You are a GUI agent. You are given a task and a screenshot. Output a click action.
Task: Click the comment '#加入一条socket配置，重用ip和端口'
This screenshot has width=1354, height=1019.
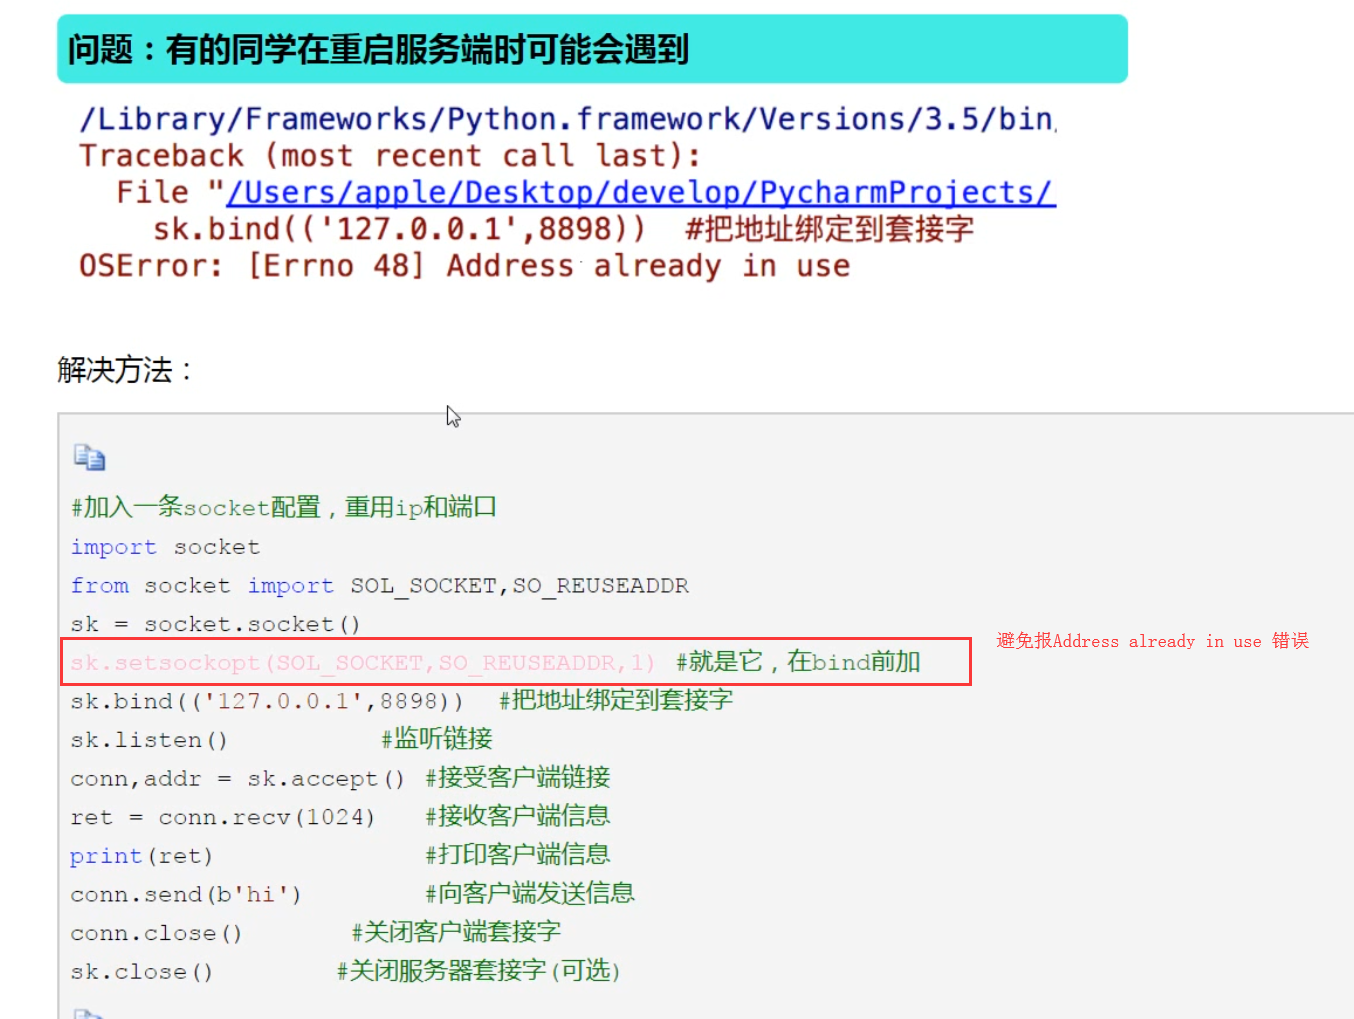point(284,507)
